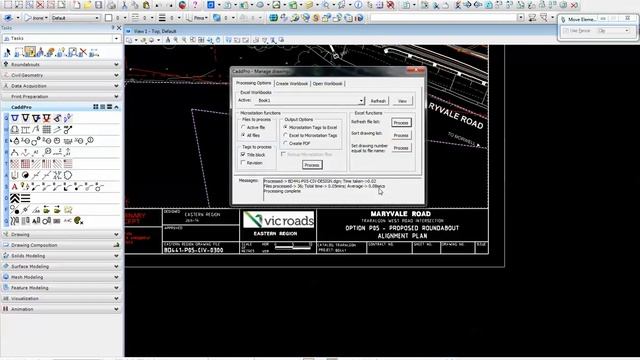Click inside the Messages text box
This screenshot has height=360, width=640.
[x=342, y=189]
